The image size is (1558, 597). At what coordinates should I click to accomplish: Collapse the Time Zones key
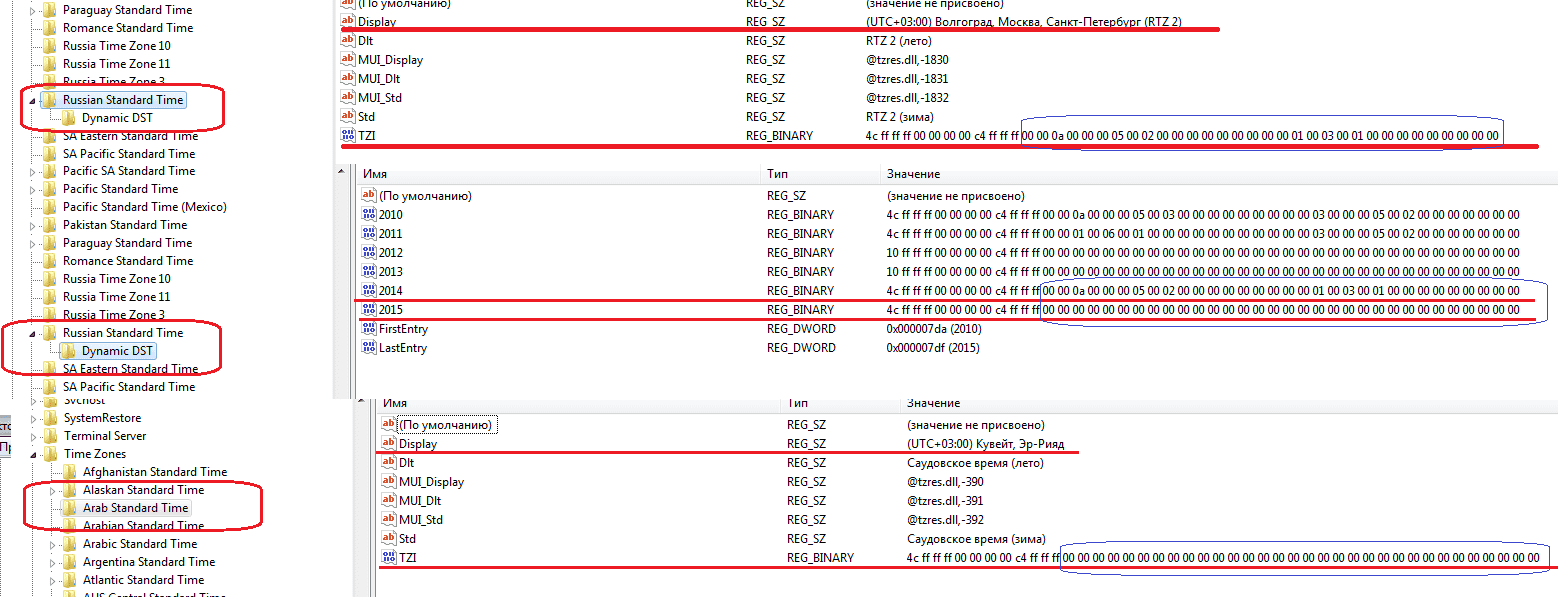[x=35, y=454]
